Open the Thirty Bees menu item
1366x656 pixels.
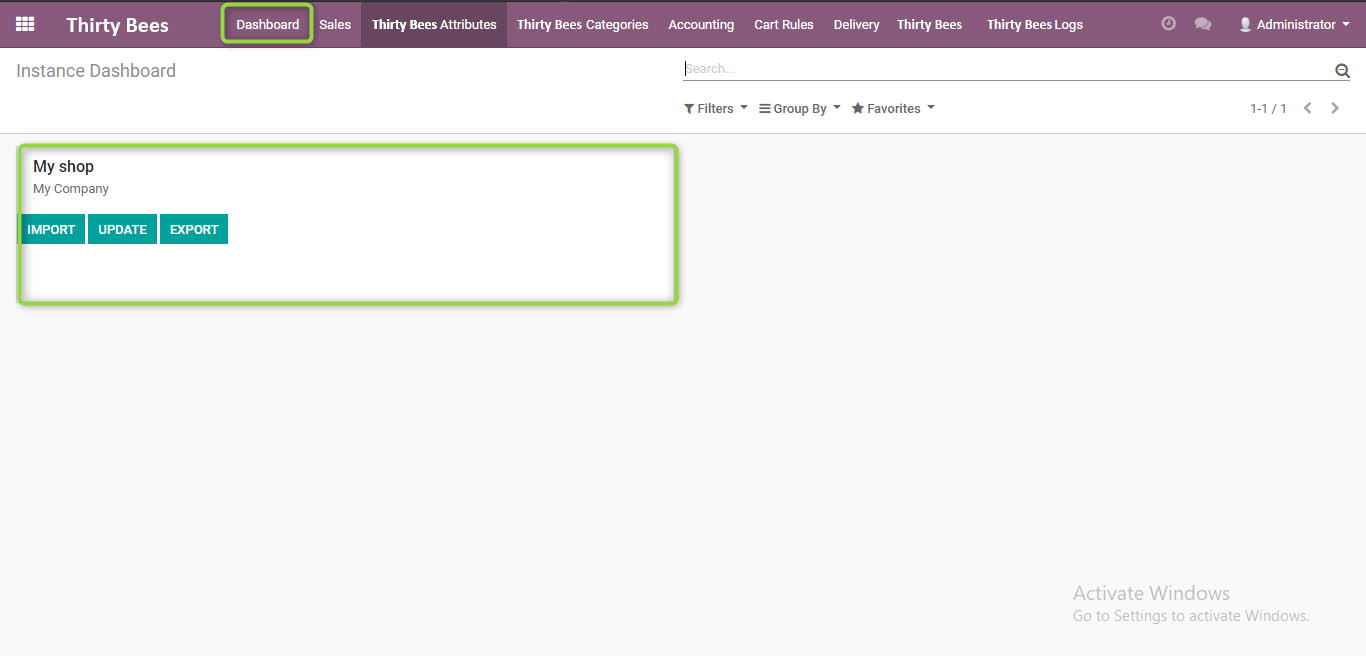(929, 24)
